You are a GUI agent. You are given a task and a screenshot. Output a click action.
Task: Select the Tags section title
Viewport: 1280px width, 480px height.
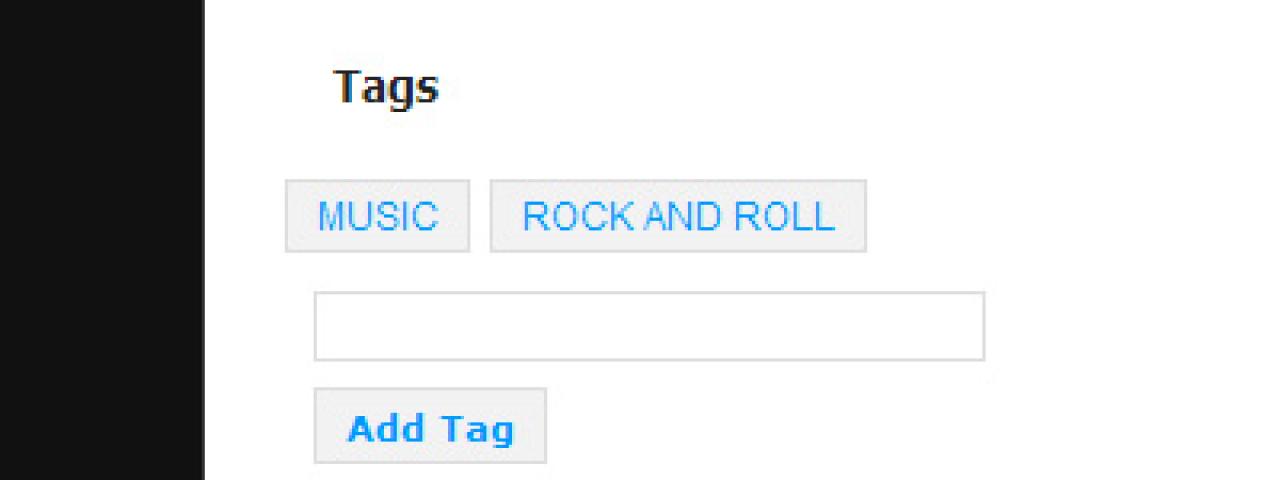pyautogui.click(x=386, y=87)
